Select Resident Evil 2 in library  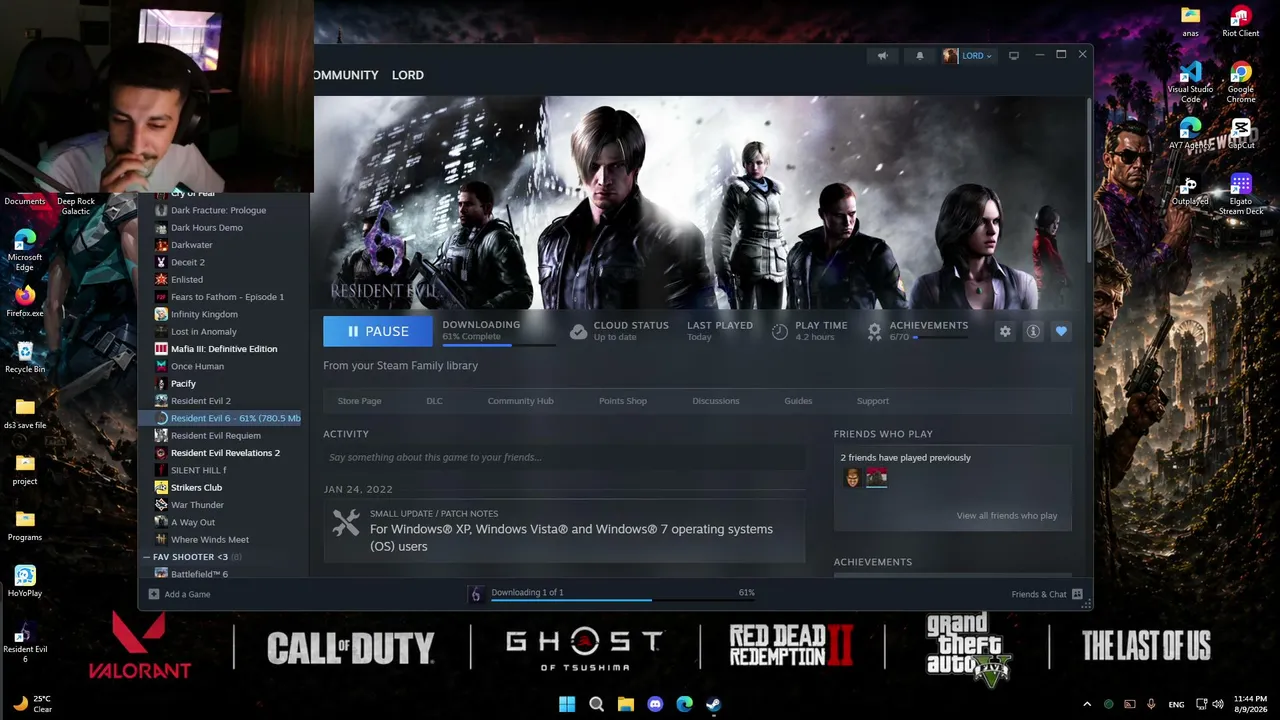point(200,401)
